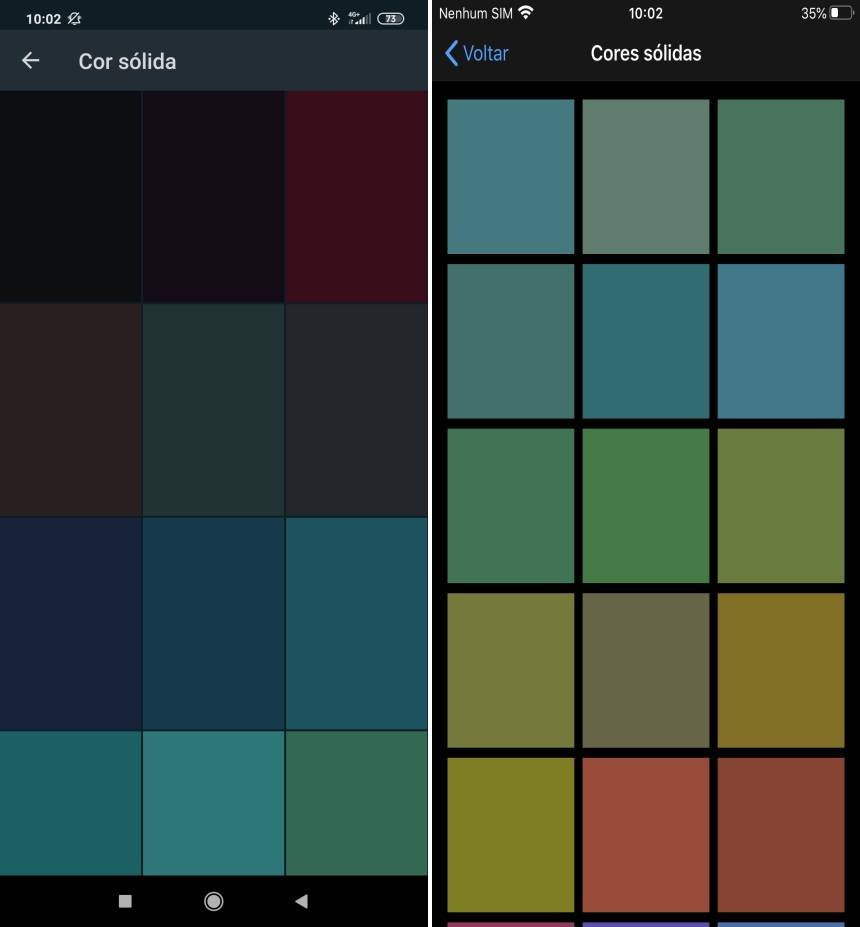Choose the second row center dark teal swatch, Cores sólidas

point(645,341)
